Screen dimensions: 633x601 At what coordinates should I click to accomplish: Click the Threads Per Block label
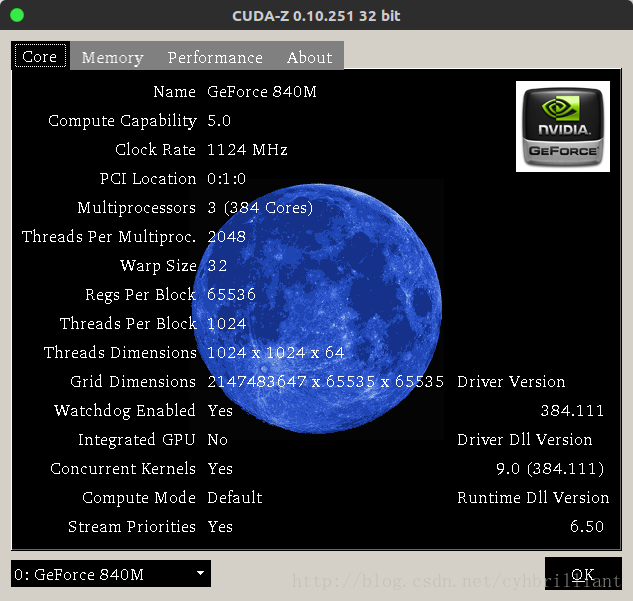(x=128, y=324)
